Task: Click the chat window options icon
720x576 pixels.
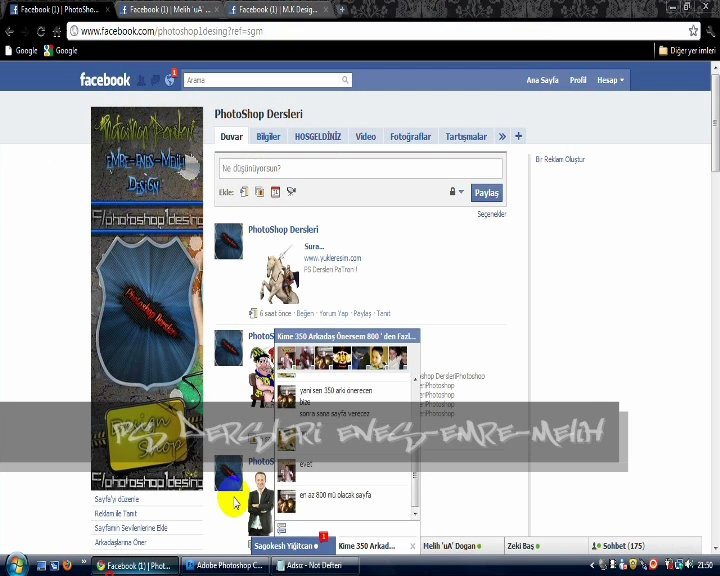Action: pos(281,528)
